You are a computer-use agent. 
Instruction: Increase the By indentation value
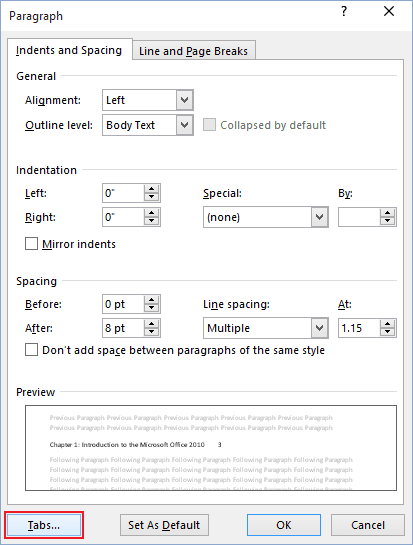pos(388,213)
